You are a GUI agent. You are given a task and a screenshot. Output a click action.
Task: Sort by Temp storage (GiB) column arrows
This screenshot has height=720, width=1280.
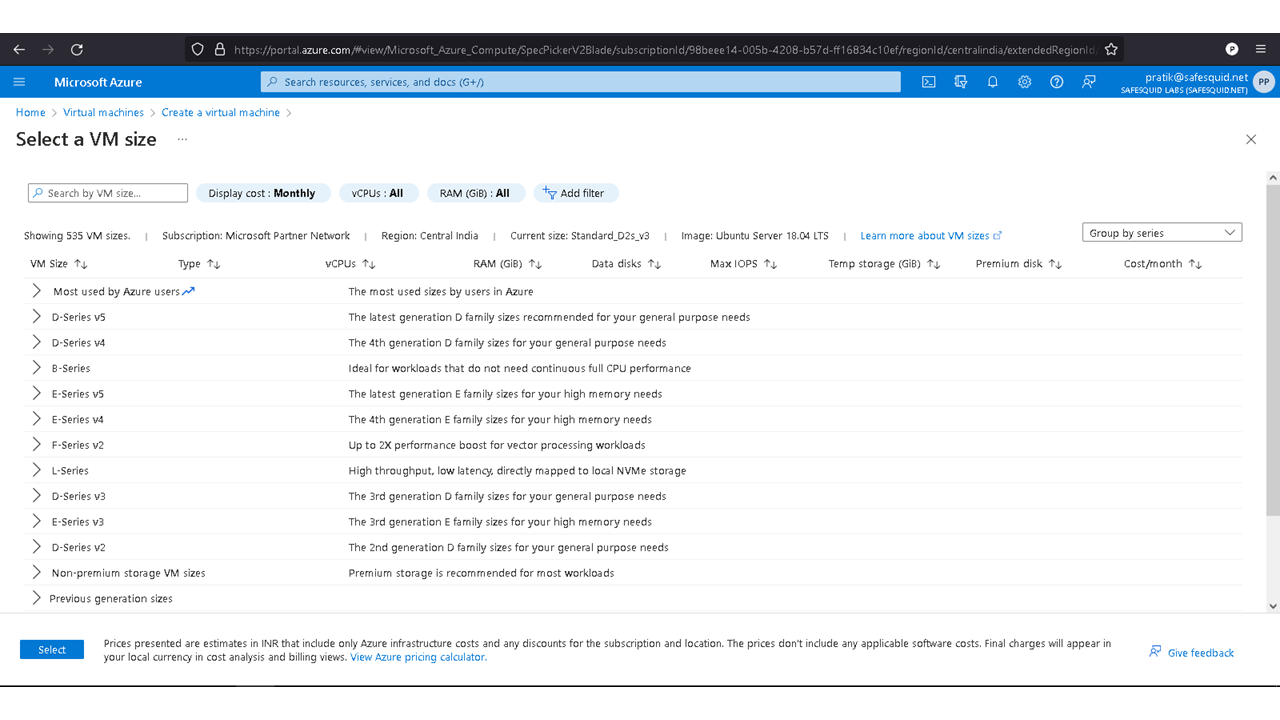point(934,264)
